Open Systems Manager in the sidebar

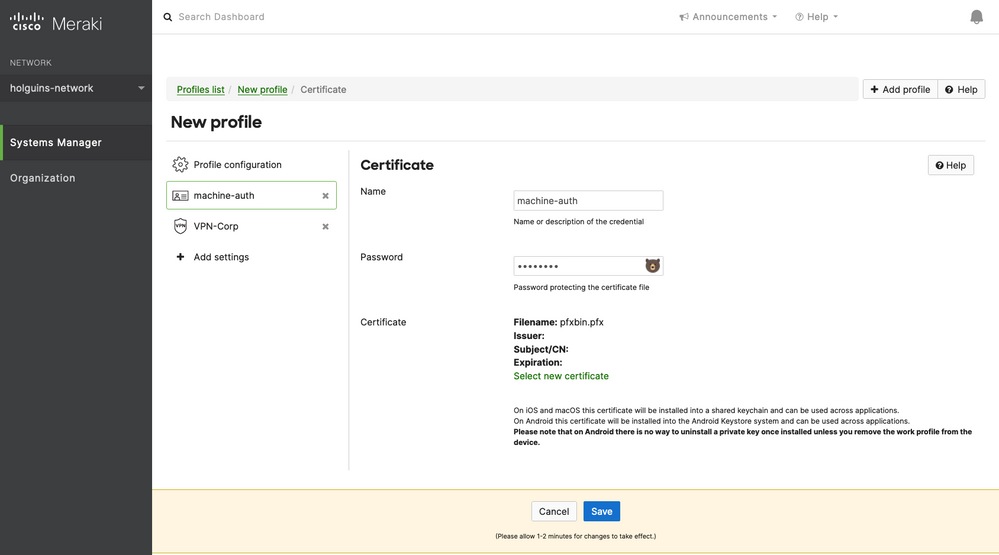pos(56,143)
